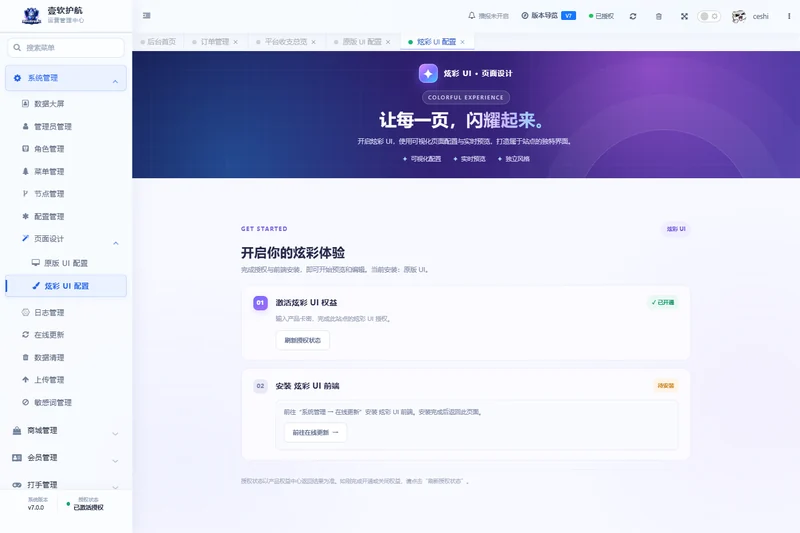This screenshot has width=800, height=533.
Task: Click the 安装 炫彩 UI 前端 card title
Action: (307, 386)
